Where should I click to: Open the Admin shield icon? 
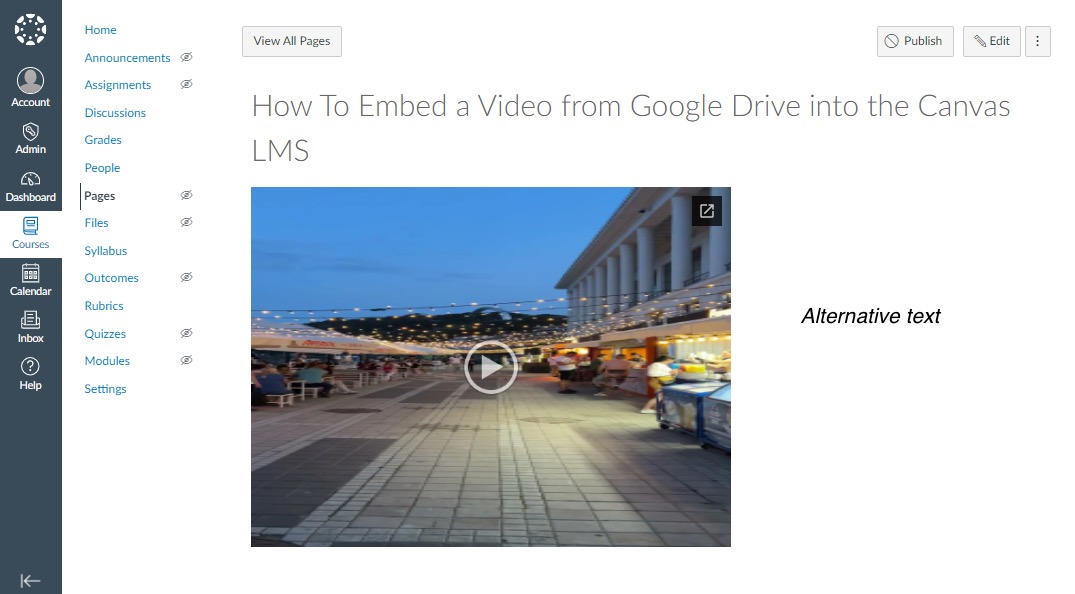click(30, 132)
